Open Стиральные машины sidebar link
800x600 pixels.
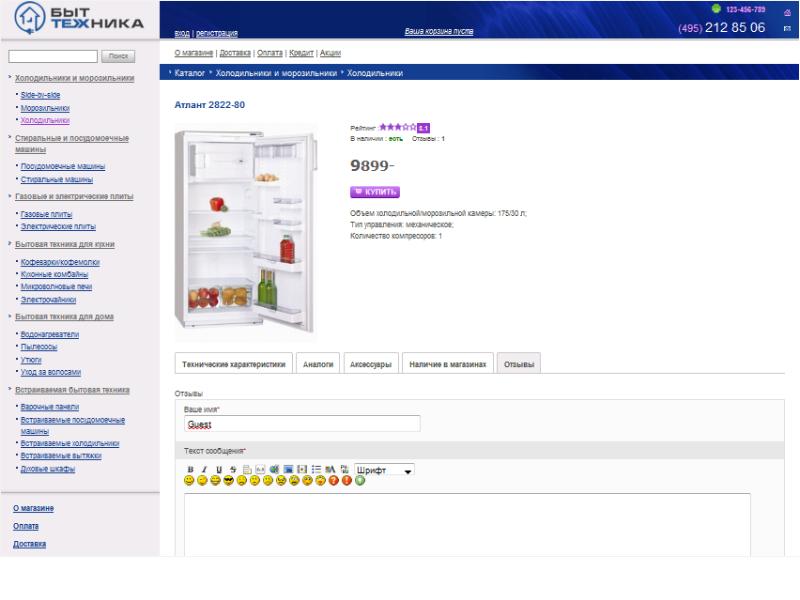[x=57, y=179]
